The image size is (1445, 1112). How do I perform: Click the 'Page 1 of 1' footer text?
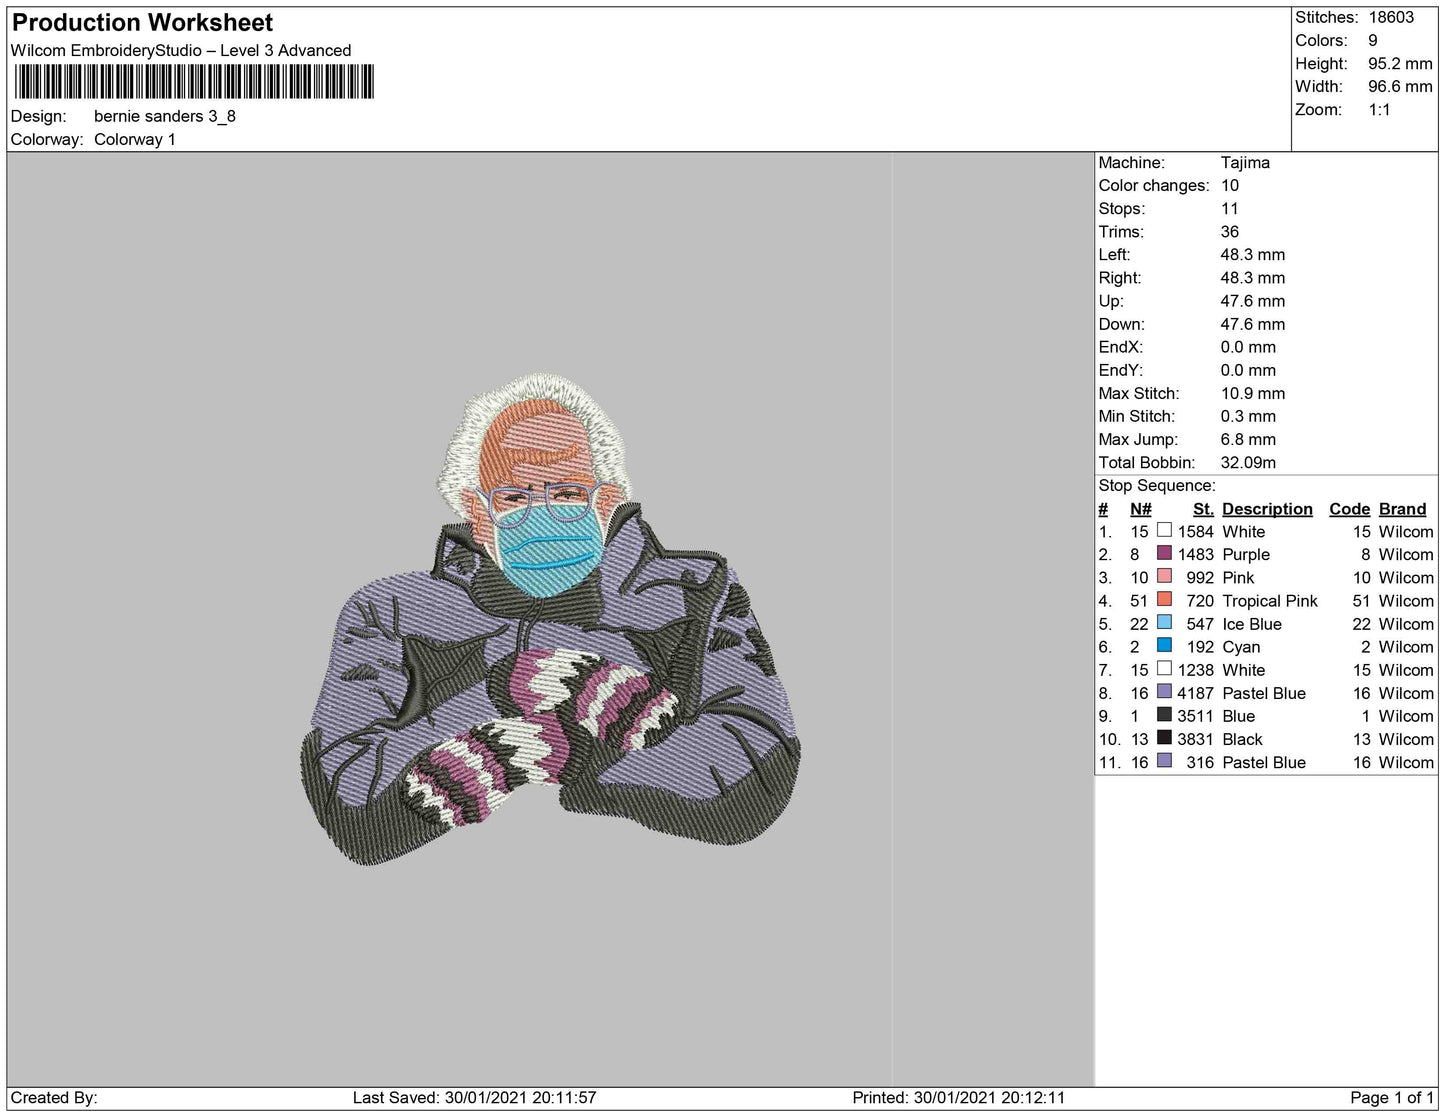click(x=1391, y=1097)
